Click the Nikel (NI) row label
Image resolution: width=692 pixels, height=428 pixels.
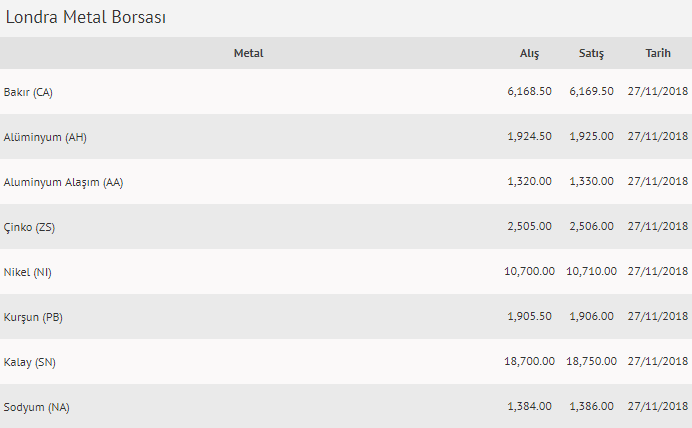(x=27, y=272)
